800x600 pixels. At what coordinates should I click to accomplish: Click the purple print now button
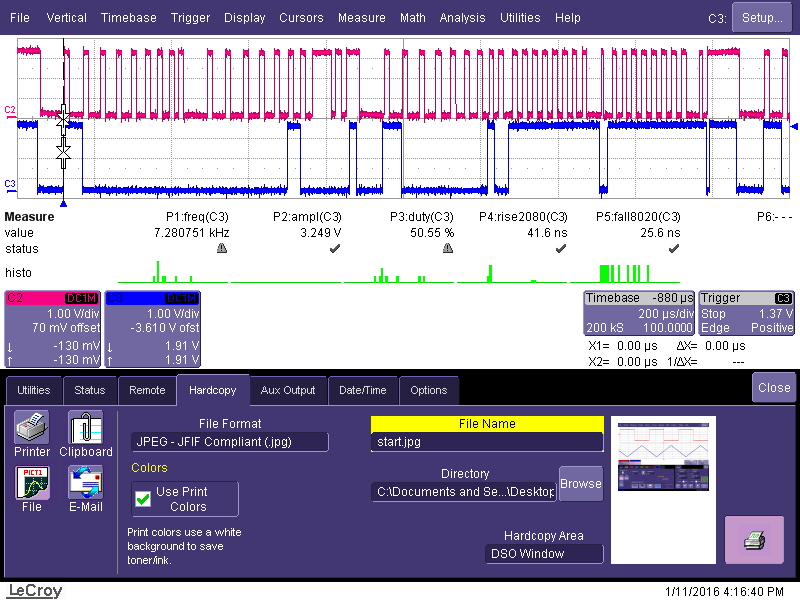(754, 540)
